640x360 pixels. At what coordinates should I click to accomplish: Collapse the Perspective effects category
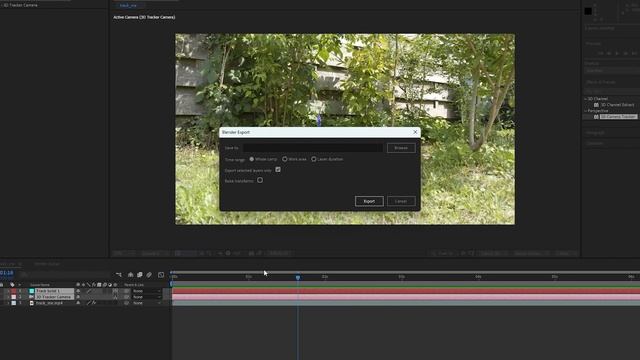586,111
